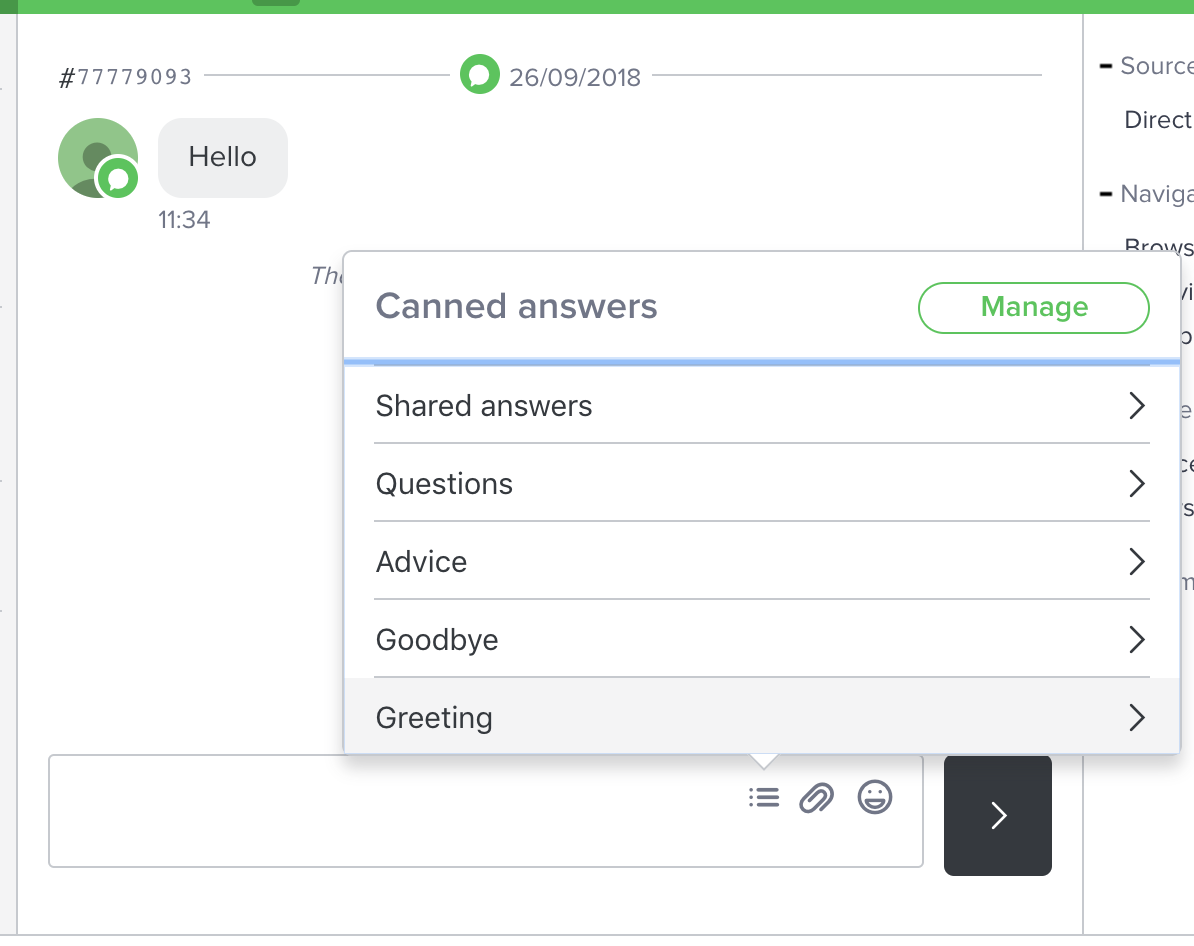Click the canned answers list icon
The height and width of the screenshot is (946, 1194).
(x=764, y=797)
